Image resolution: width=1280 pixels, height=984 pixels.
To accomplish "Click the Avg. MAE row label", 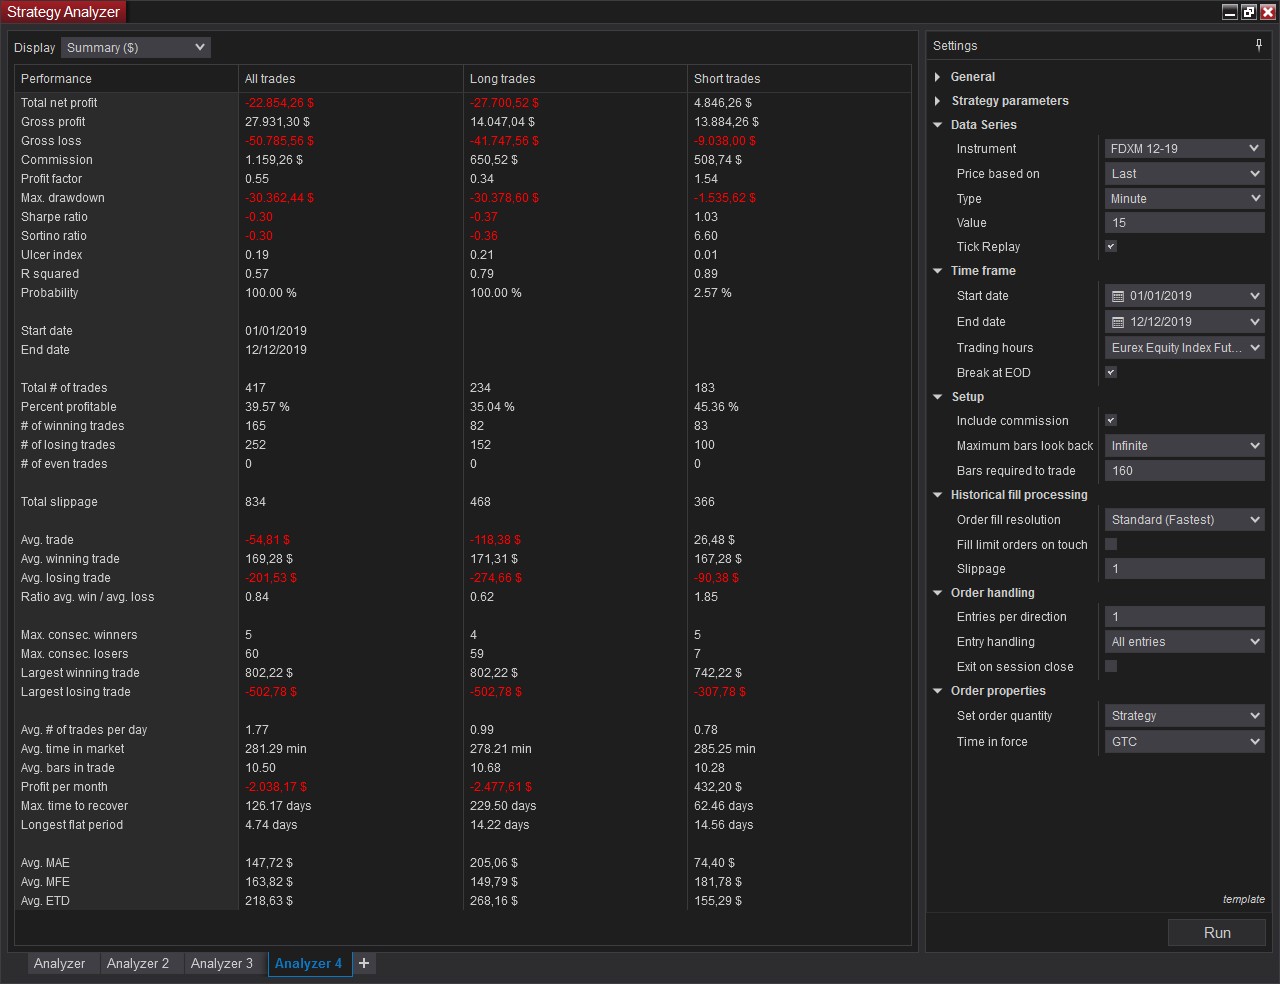I will tap(45, 863).
